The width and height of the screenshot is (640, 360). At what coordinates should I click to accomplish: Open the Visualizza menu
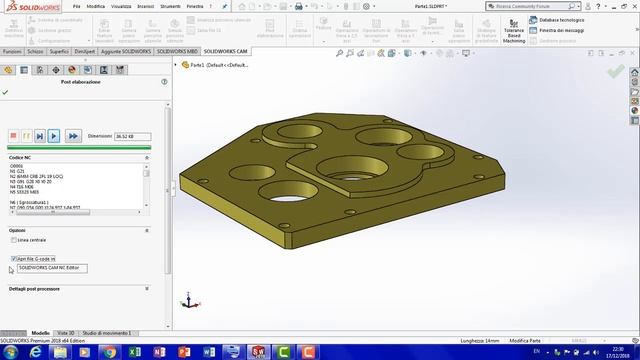tap(121, 6)
